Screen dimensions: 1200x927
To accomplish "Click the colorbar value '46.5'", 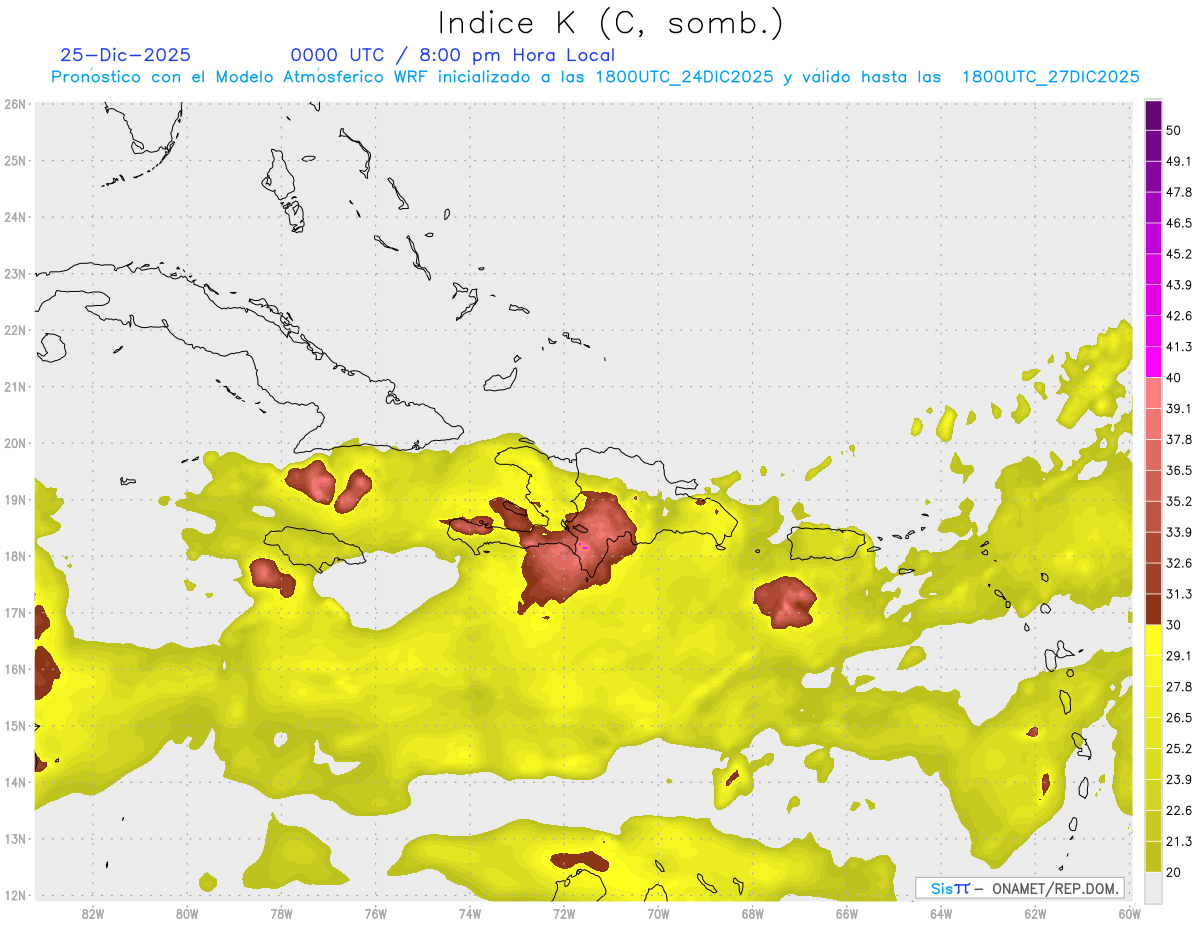I will (x=1179, y=223).
